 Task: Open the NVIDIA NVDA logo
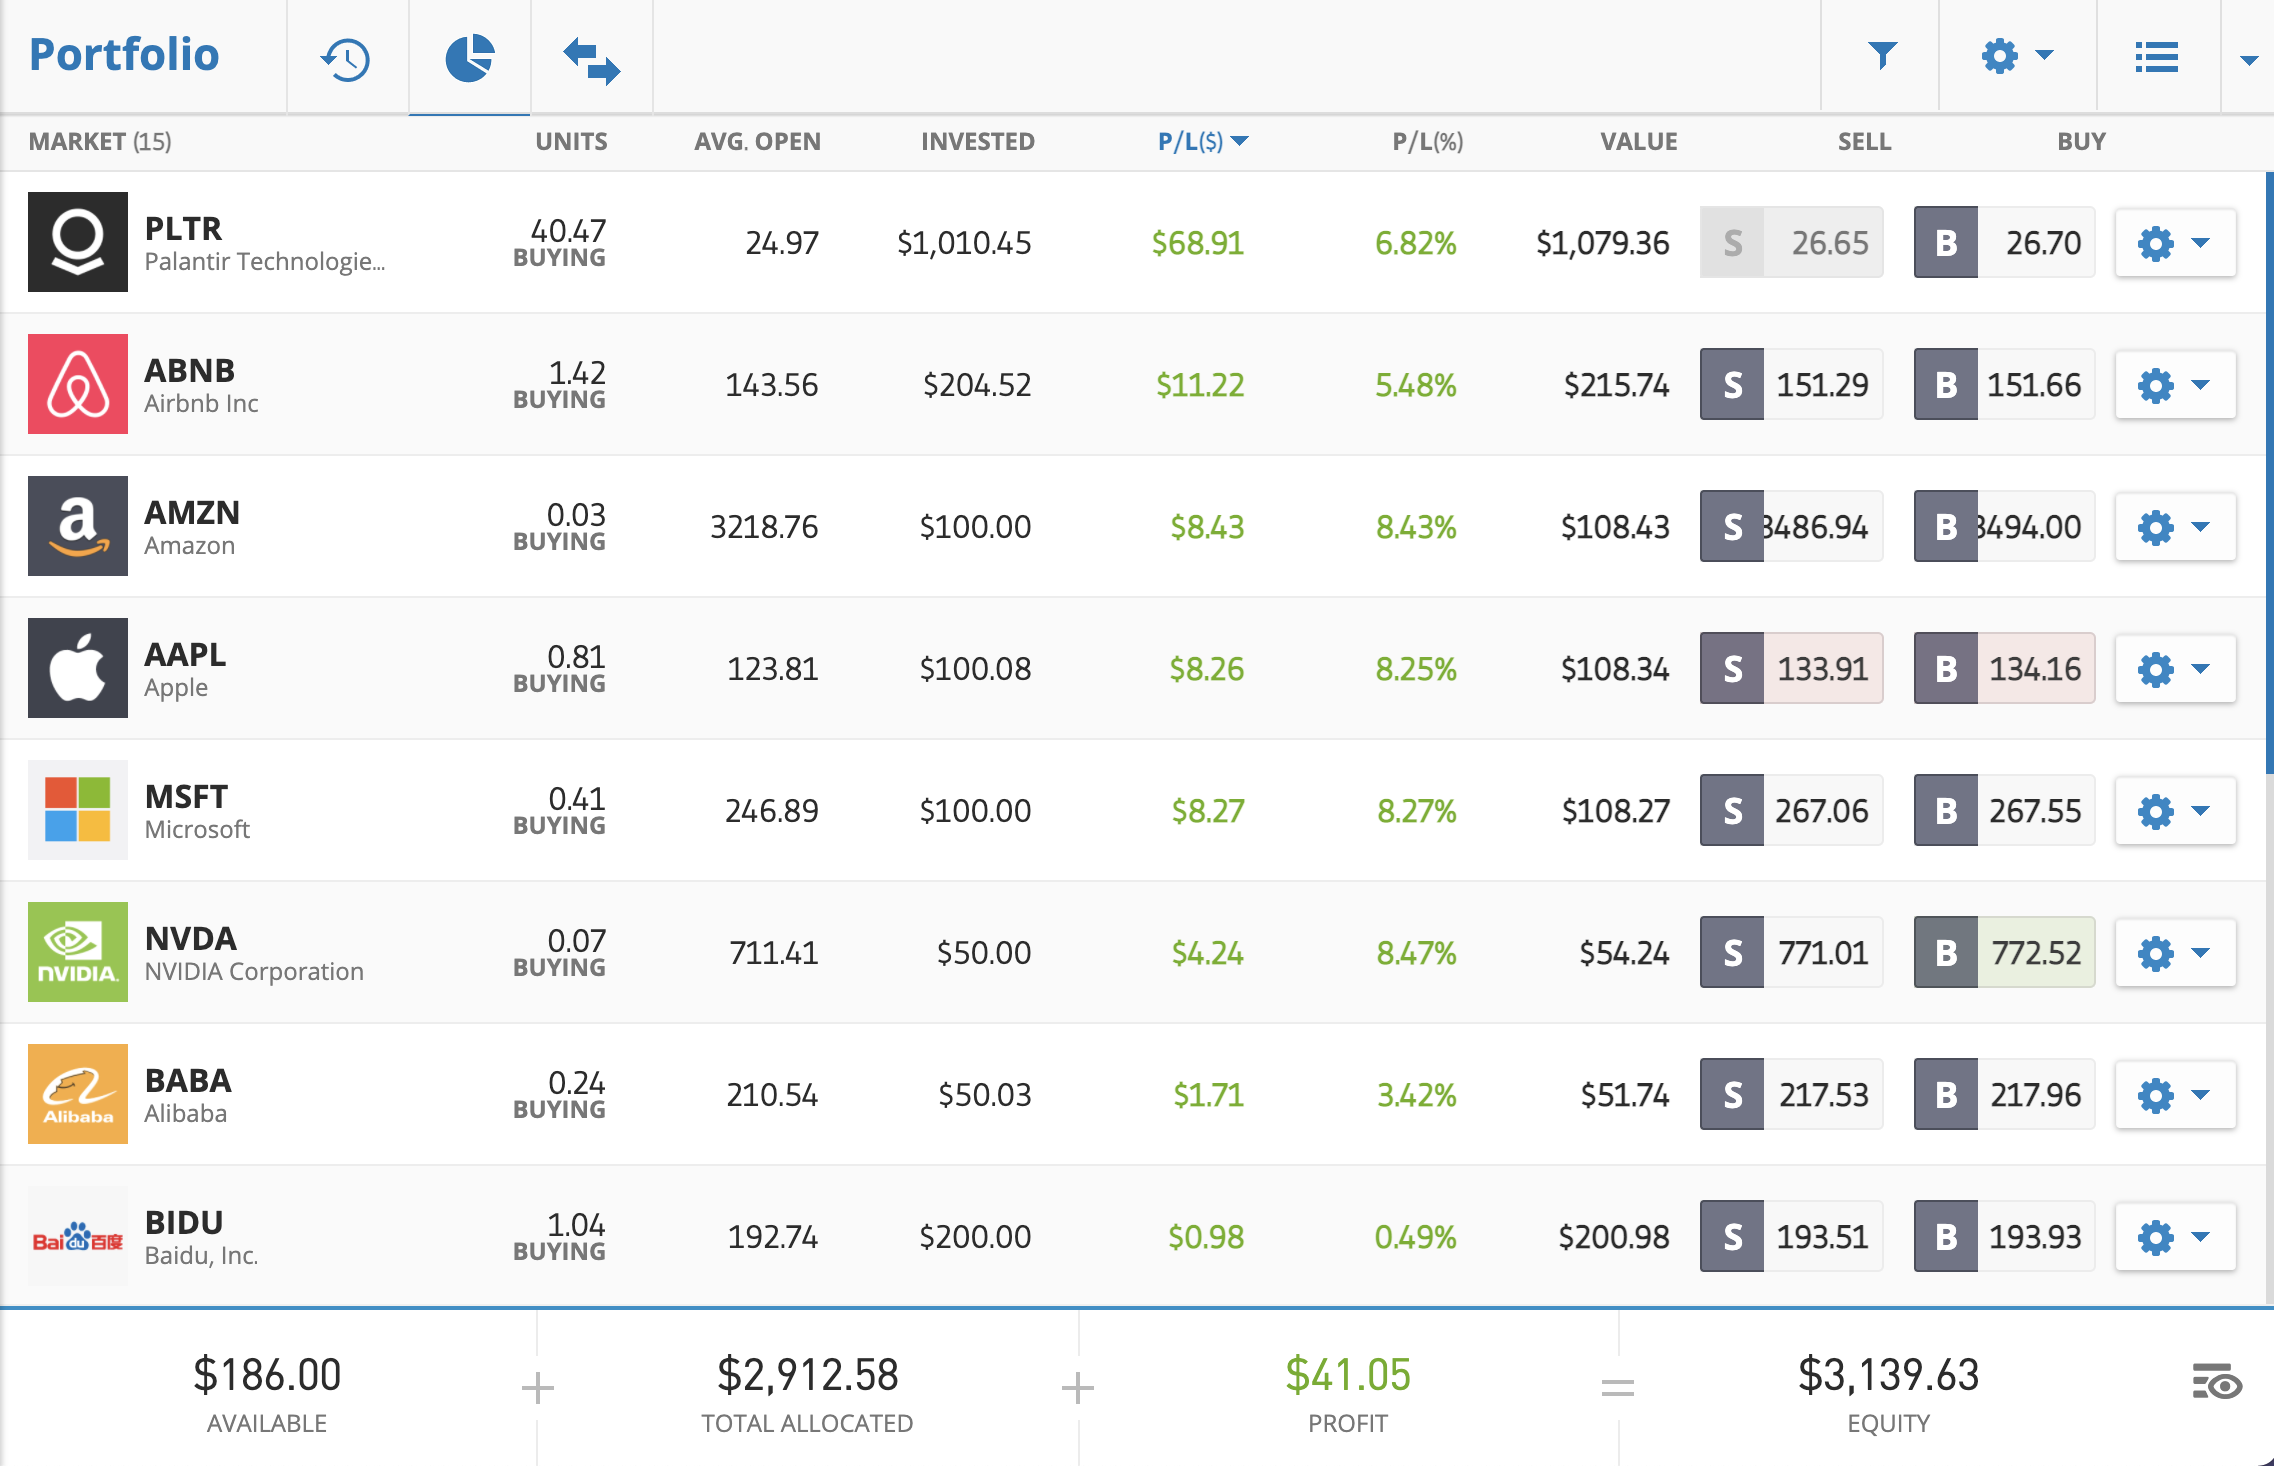(x=78, y=952)
